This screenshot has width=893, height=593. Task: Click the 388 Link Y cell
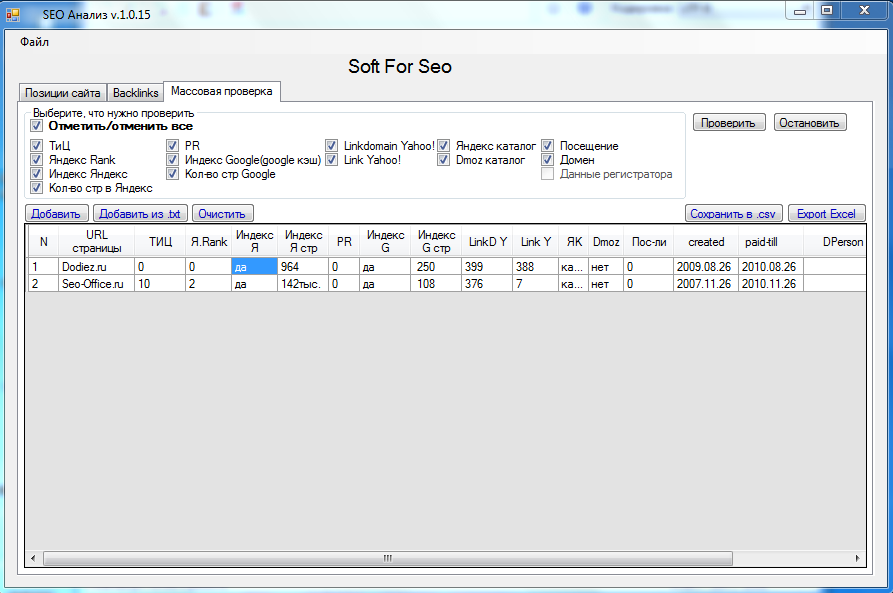(x=535, y=267)
